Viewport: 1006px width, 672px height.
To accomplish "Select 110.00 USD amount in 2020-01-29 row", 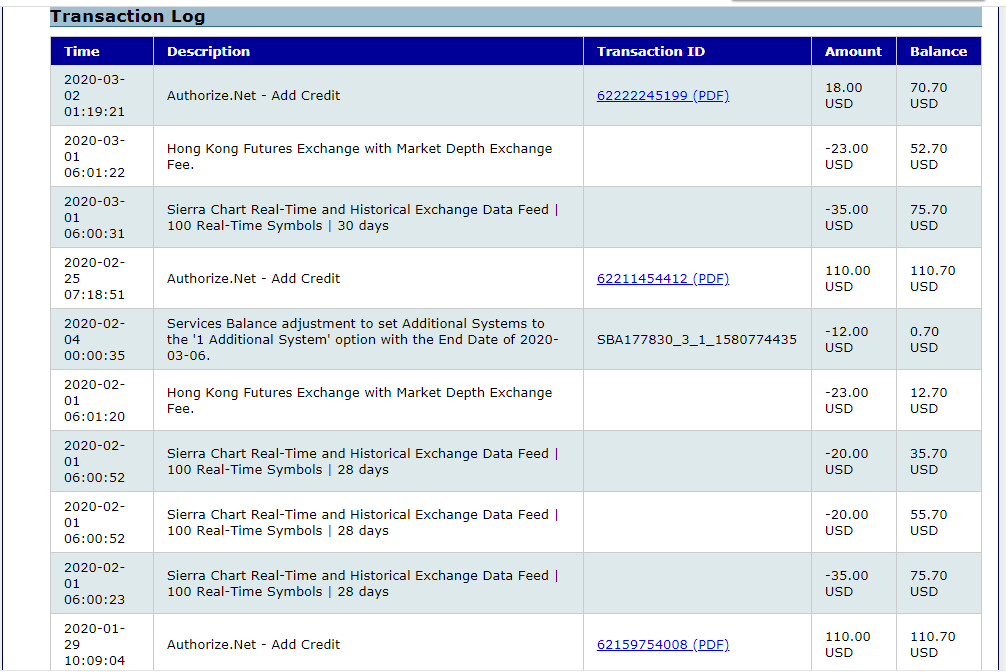I will [x=848, y=644].
